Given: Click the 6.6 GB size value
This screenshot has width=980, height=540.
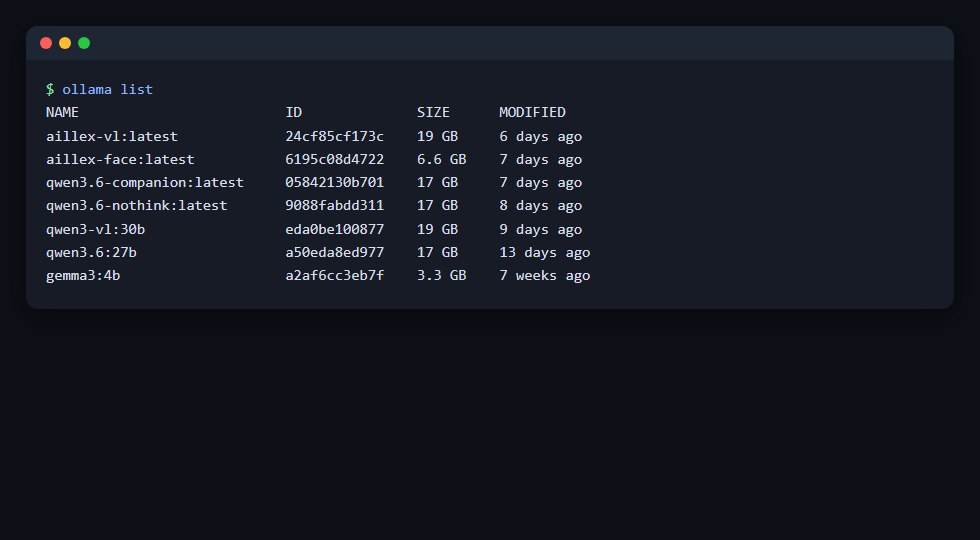Looking at the screenshot, I should tap(442, 159).
